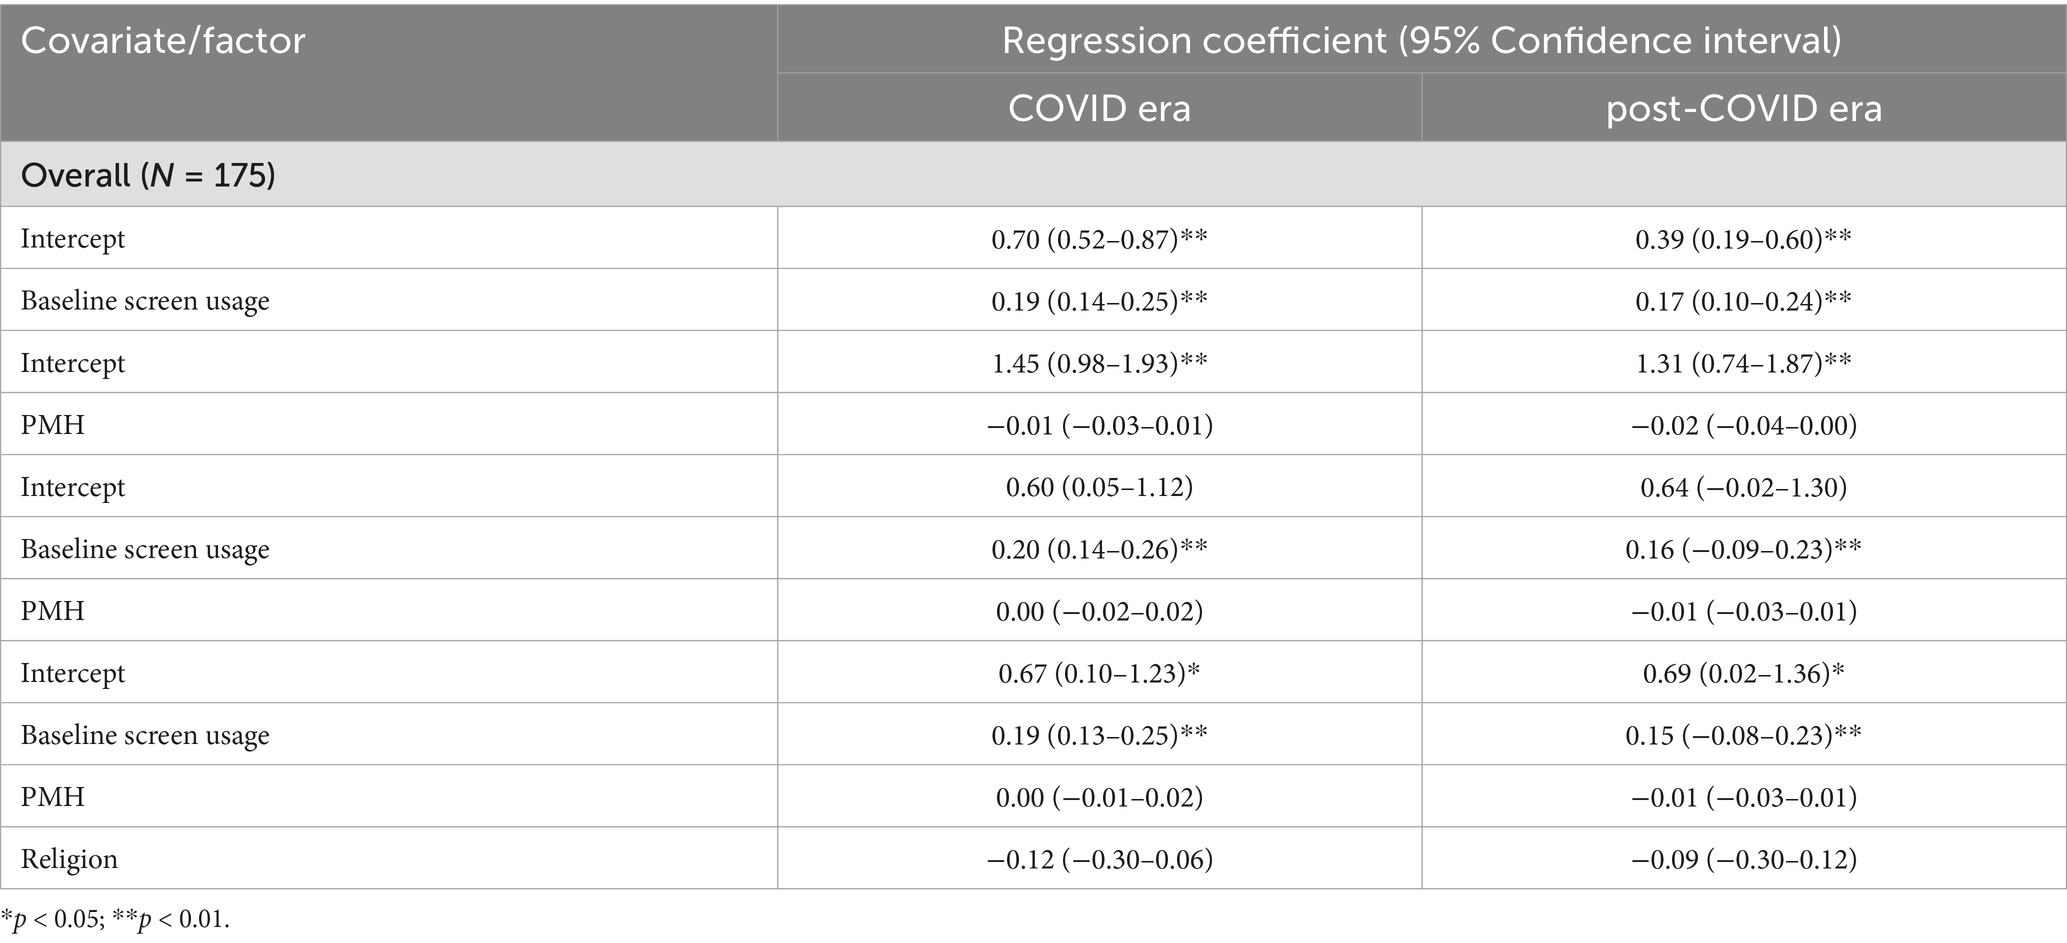Viewport: 2067px width, 943px height.
Task: Click the Covariate/factor column header
Action: [x=163, y=41]
